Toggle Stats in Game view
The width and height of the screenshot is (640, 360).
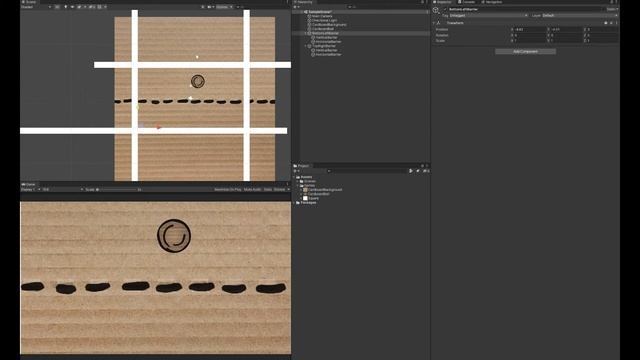pyautogui.click(x=268, y=189)
